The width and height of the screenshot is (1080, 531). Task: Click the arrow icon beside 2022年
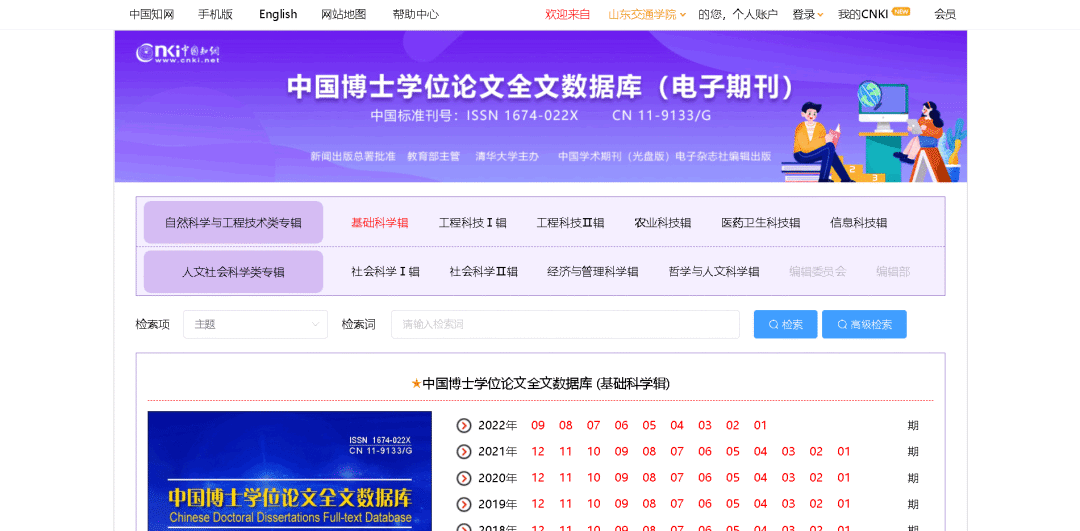pos(464,426)
